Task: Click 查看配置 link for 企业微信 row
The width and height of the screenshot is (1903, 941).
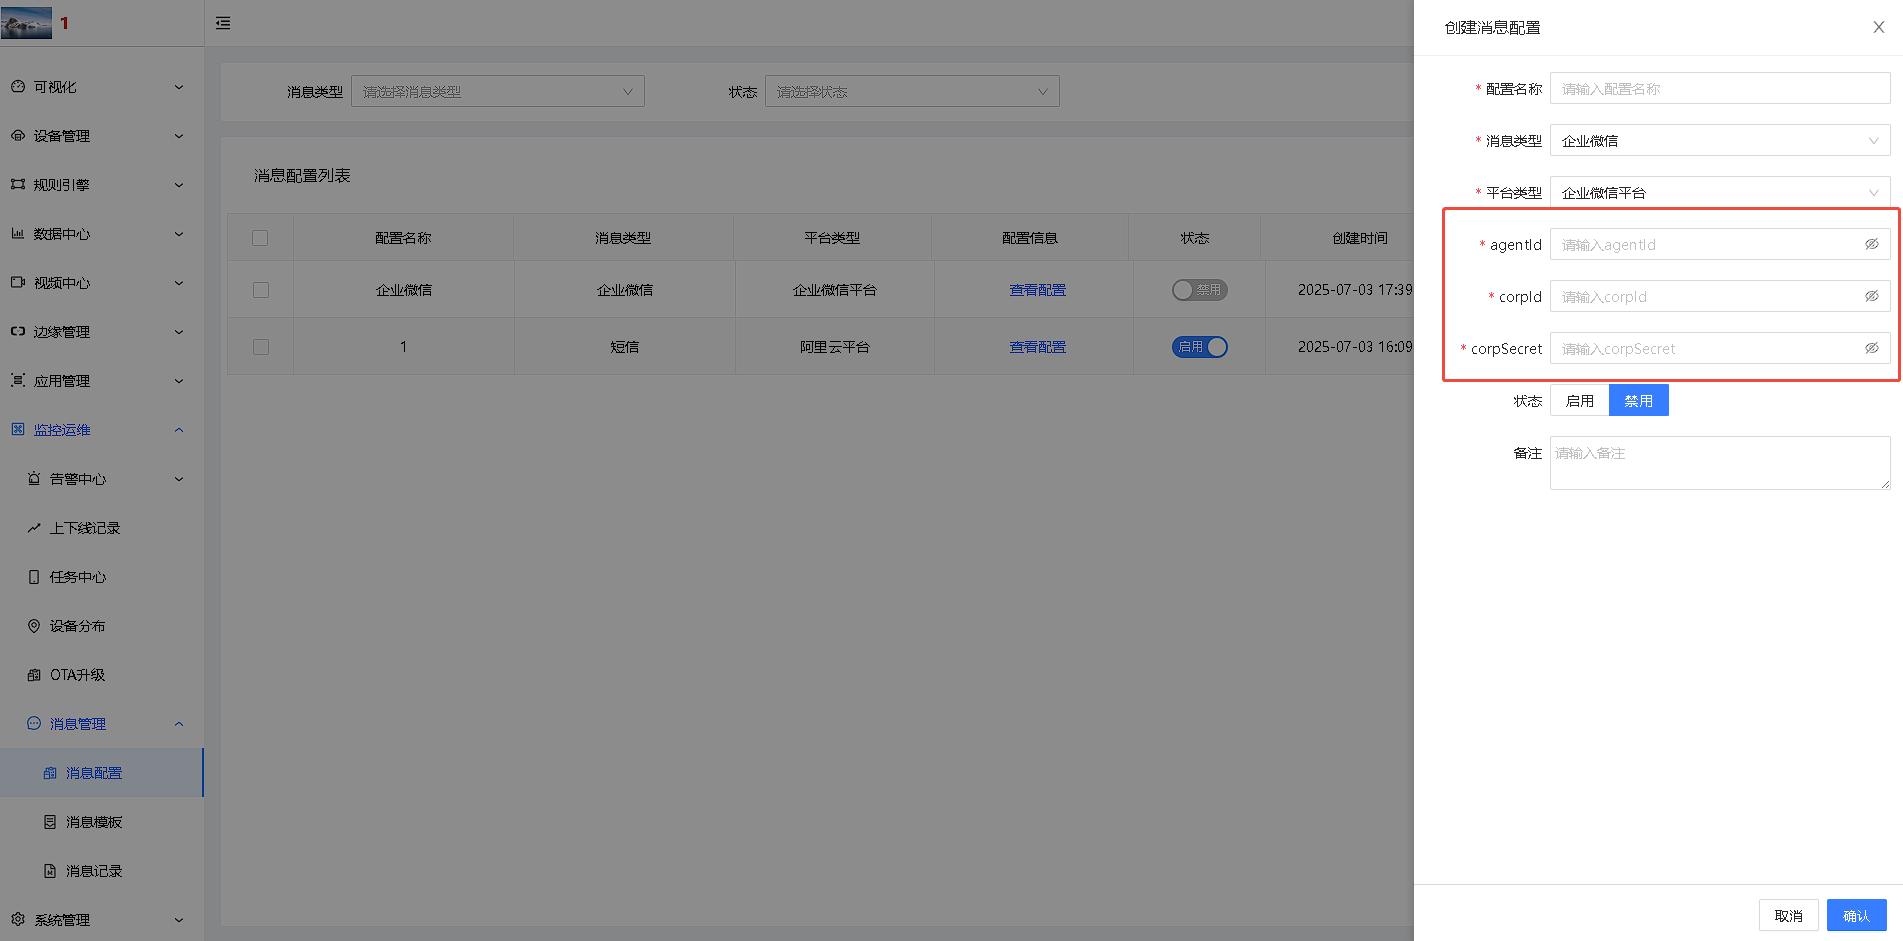Action: point(1037,290)
